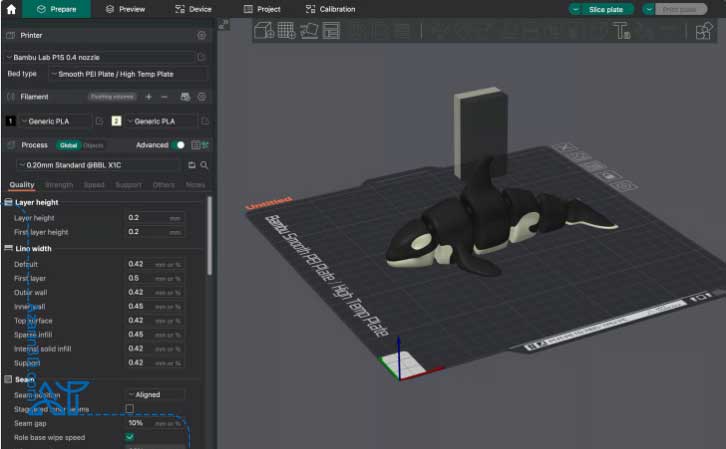The image size is (726, 449).
Task: Enable the Staggered inner seams checkbox
Action: [130, 408]
